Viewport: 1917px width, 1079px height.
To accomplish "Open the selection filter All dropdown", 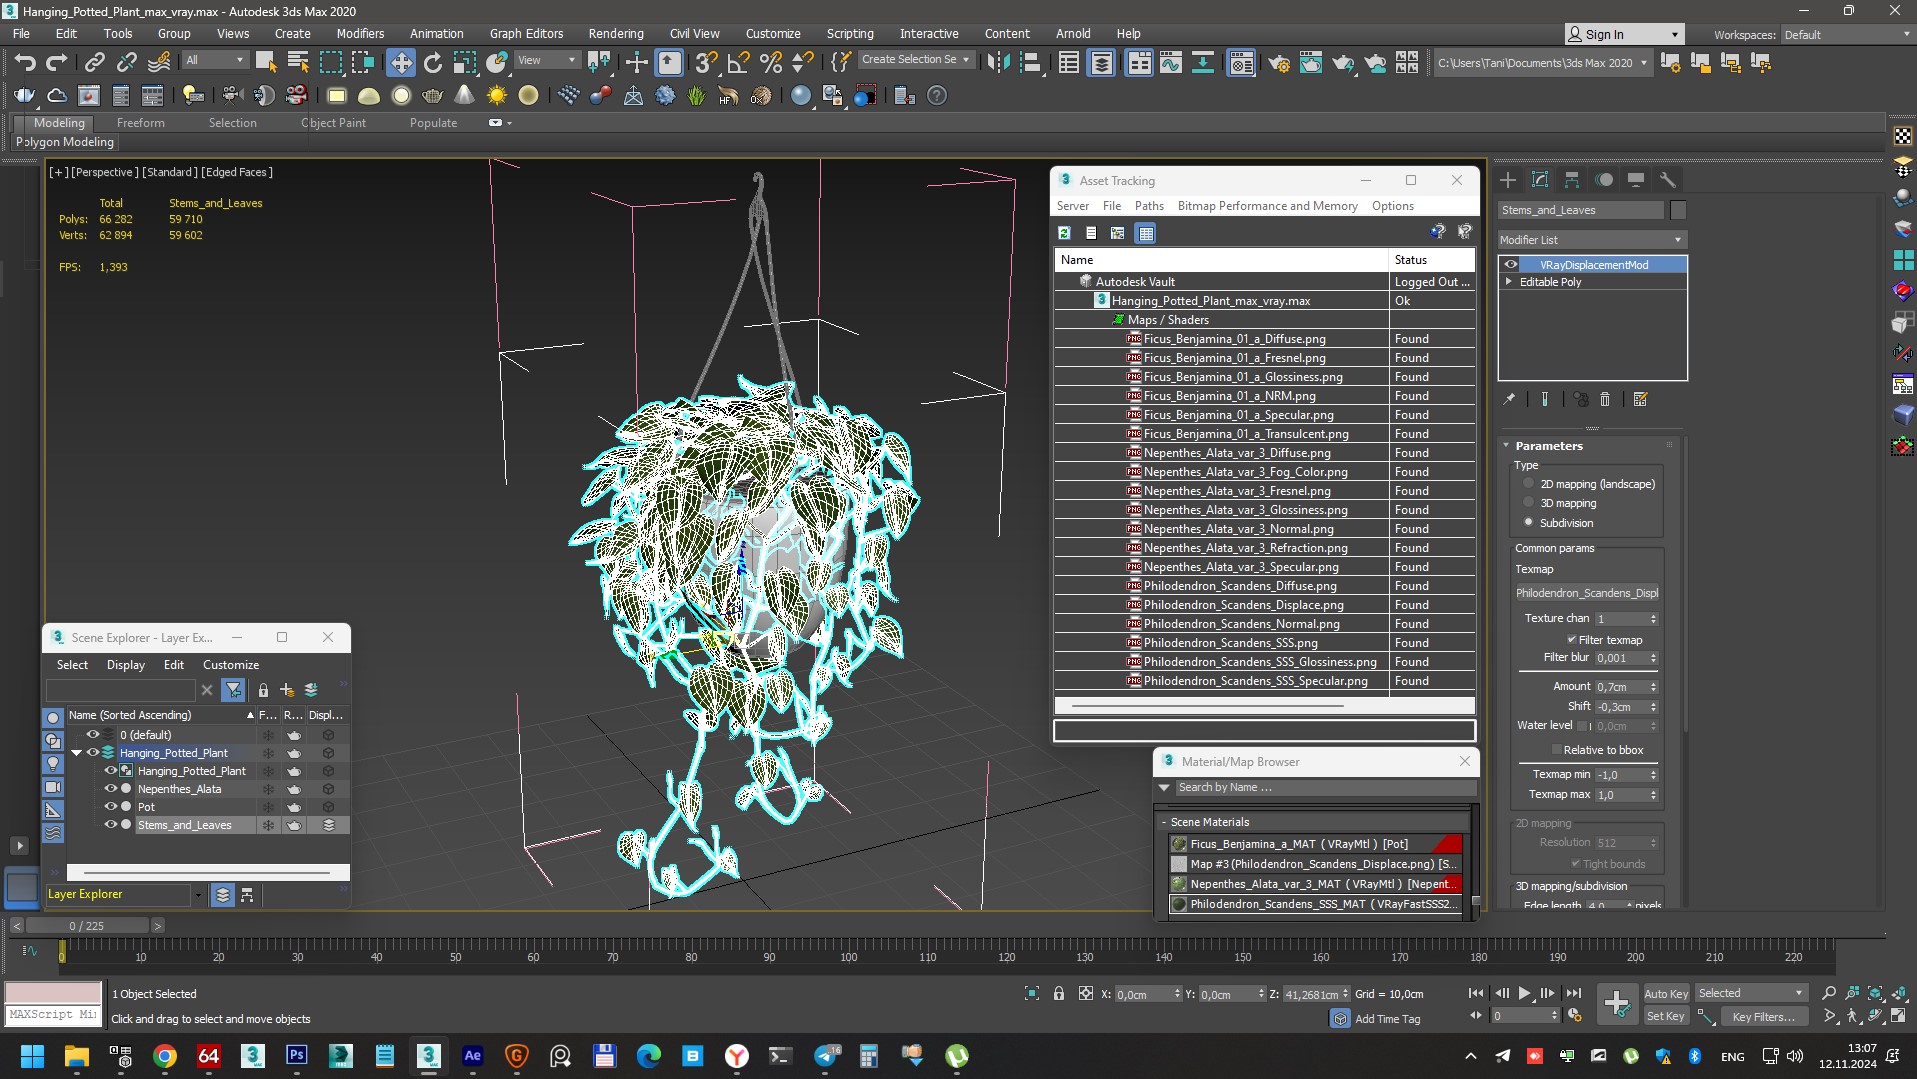I will 214,60.
